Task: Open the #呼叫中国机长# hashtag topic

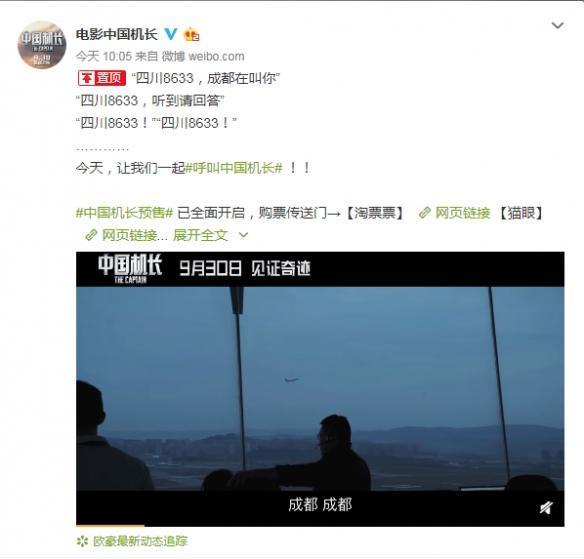Action: click(234, 168)
